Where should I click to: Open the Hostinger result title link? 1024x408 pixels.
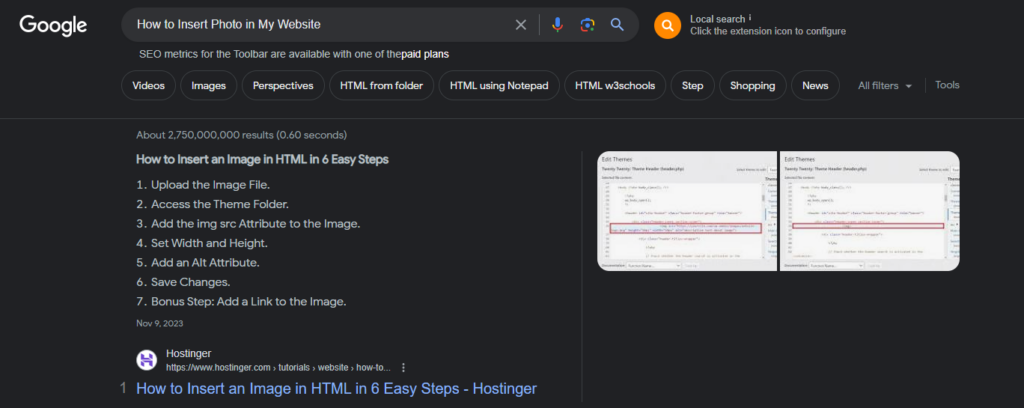tap(336, 388)
